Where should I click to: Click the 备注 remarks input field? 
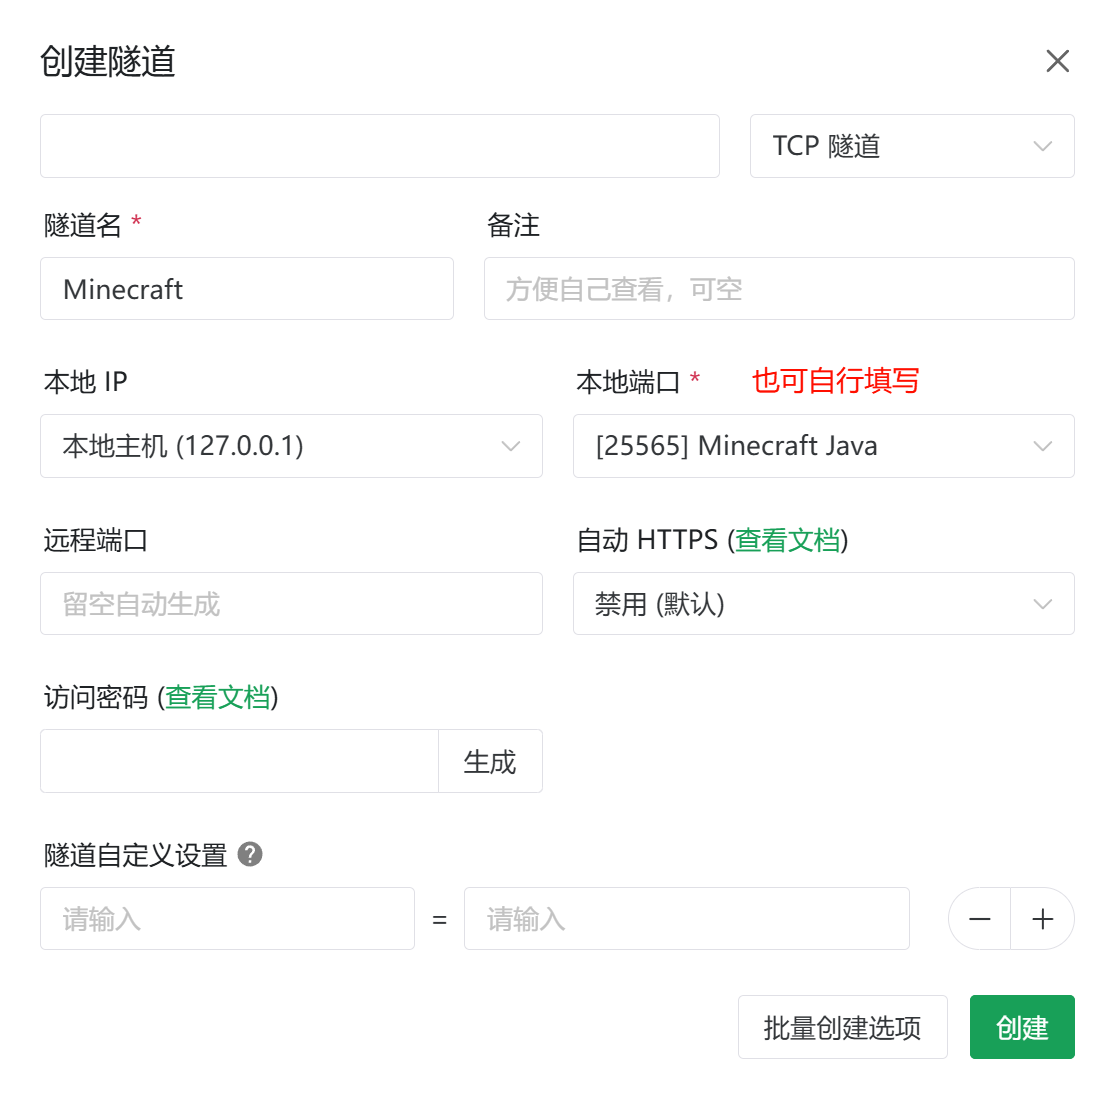pyautogui.click(x=778, y=289)
